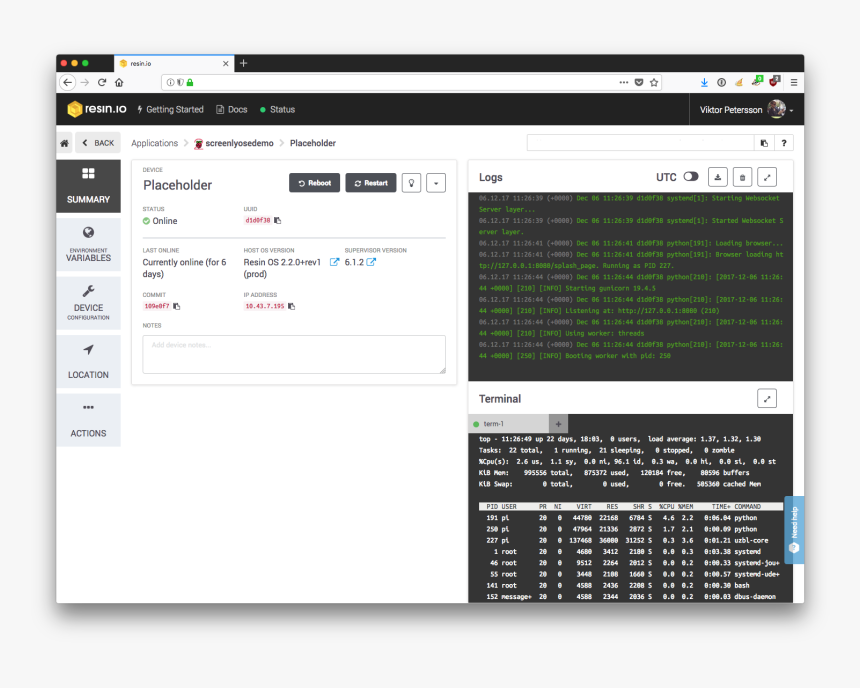Viewport: 860px width, 688px height.
Task: Click the Need help side tab
Action: (x=793, y=531)
